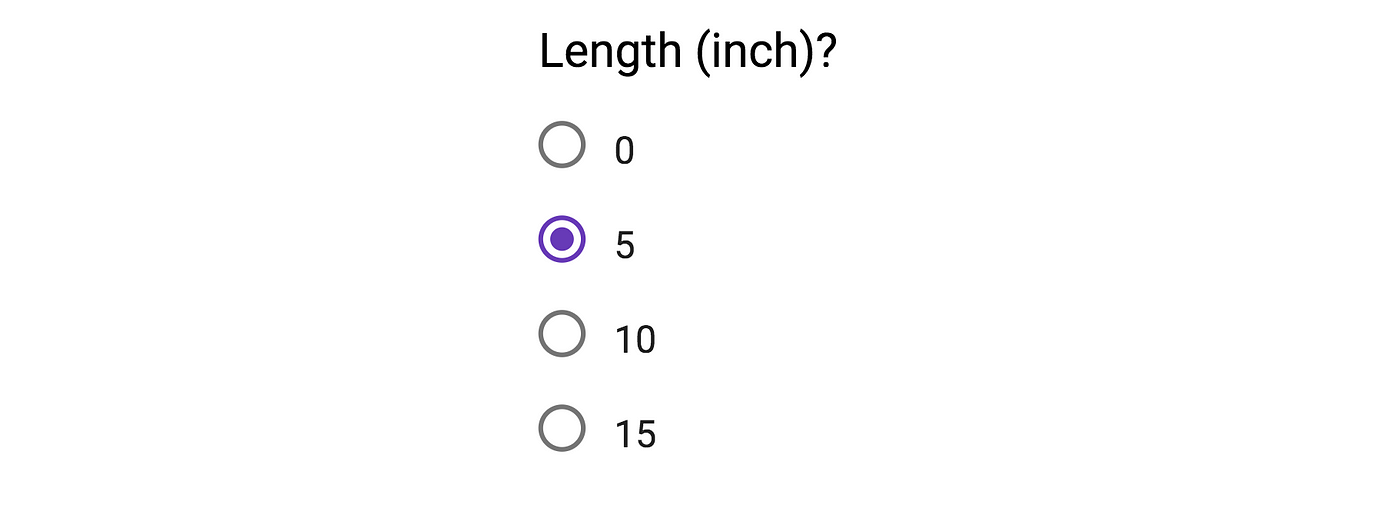Viewport: 1400px width, 515px height.
Task: Click the "0" option label text
Action: (x=624, y=151)
